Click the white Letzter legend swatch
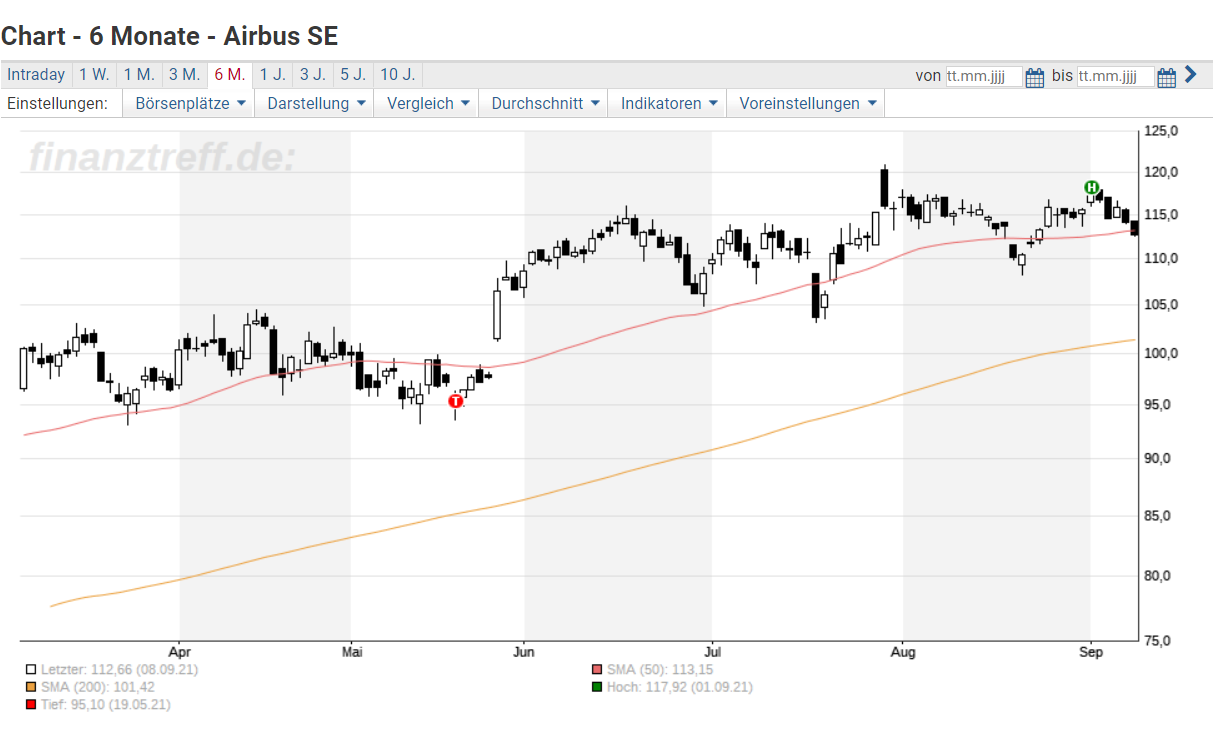1227x741 pixels. pos(32,670)
